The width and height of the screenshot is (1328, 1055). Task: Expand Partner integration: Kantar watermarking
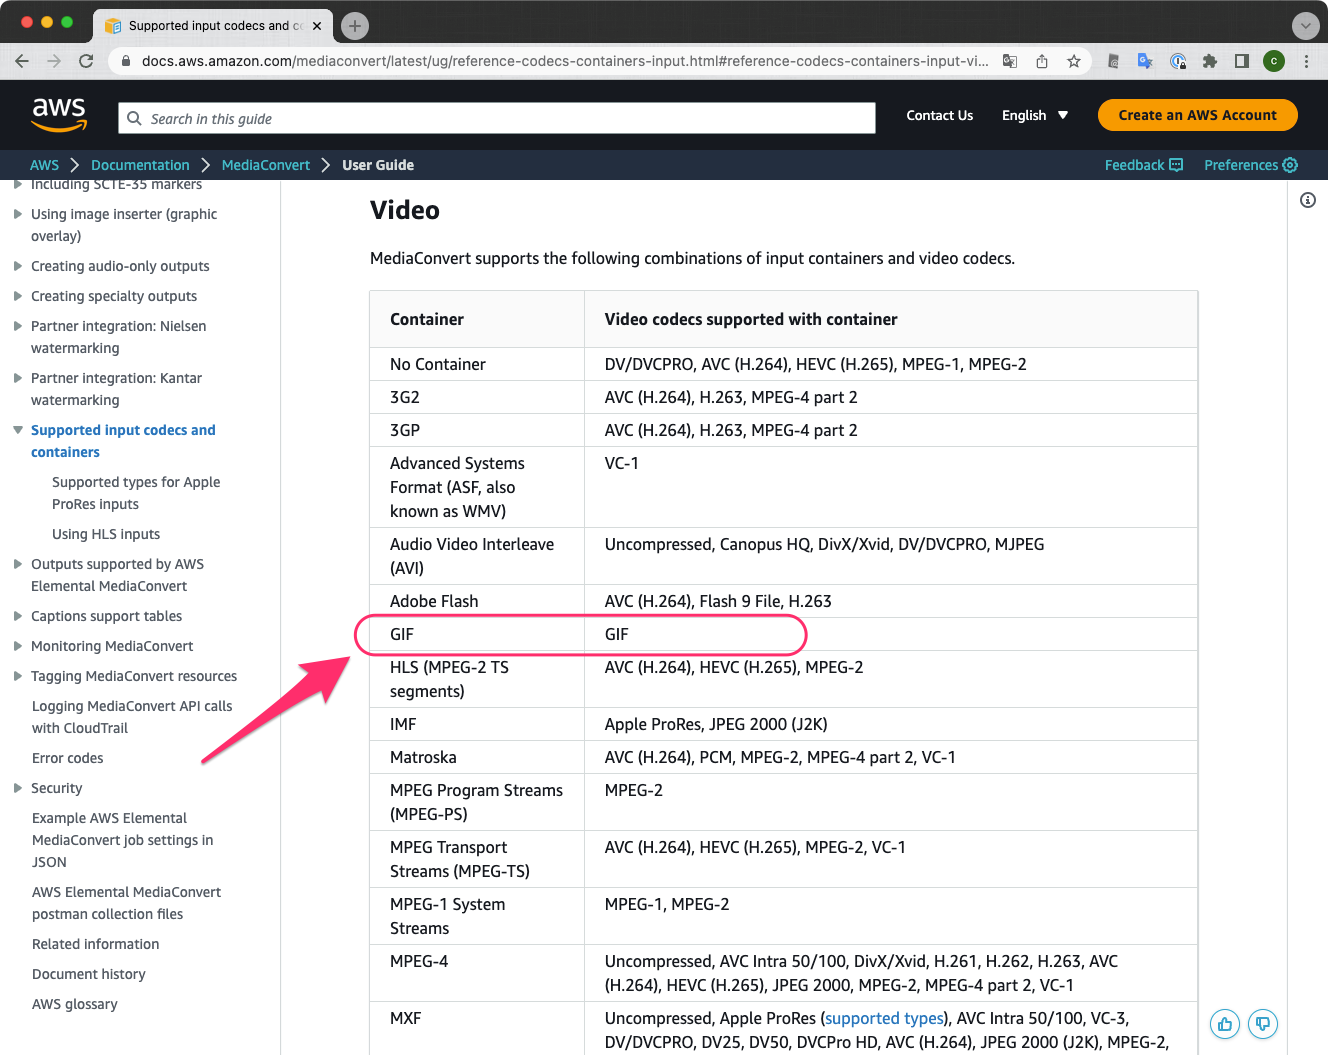point(18,378)
